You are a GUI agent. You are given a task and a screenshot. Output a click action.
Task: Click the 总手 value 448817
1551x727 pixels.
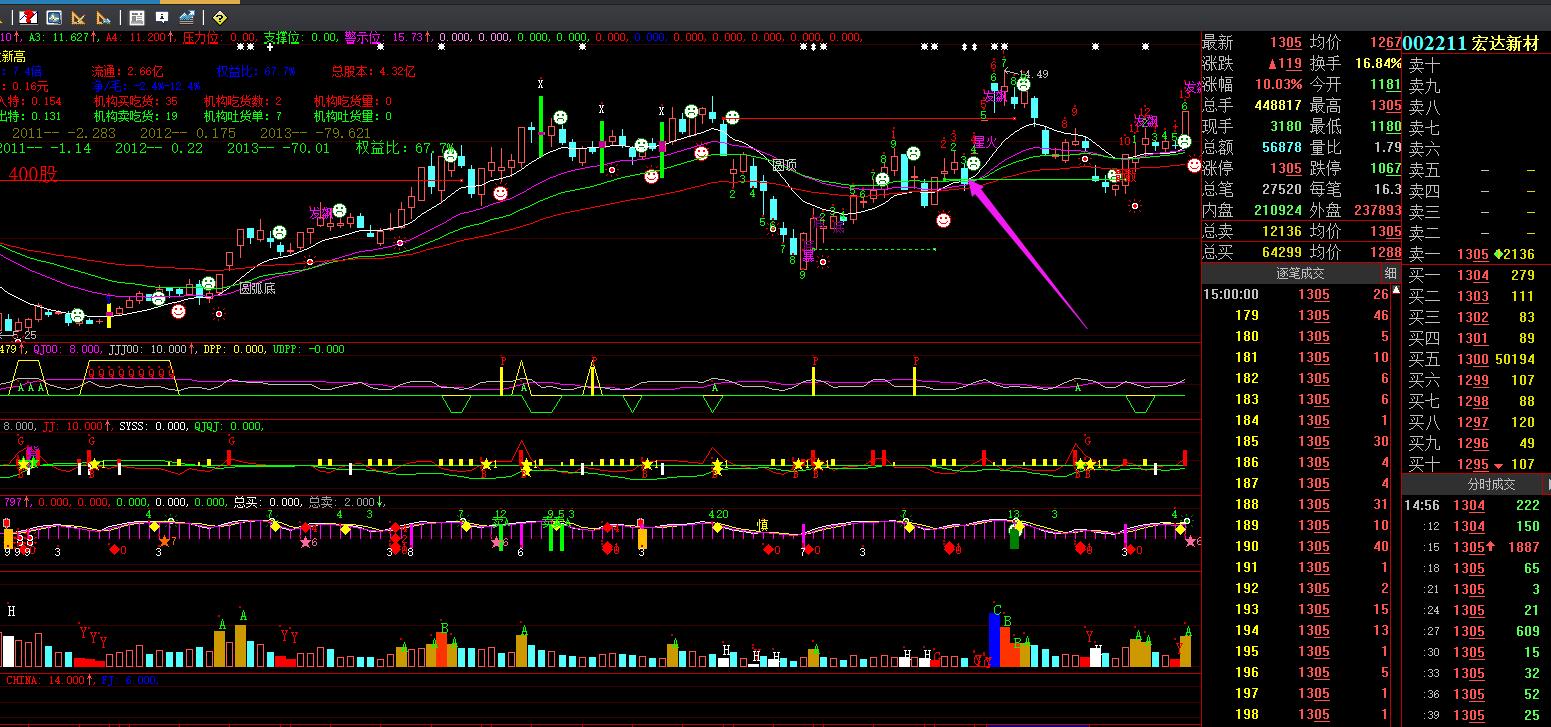(1277, 106)
